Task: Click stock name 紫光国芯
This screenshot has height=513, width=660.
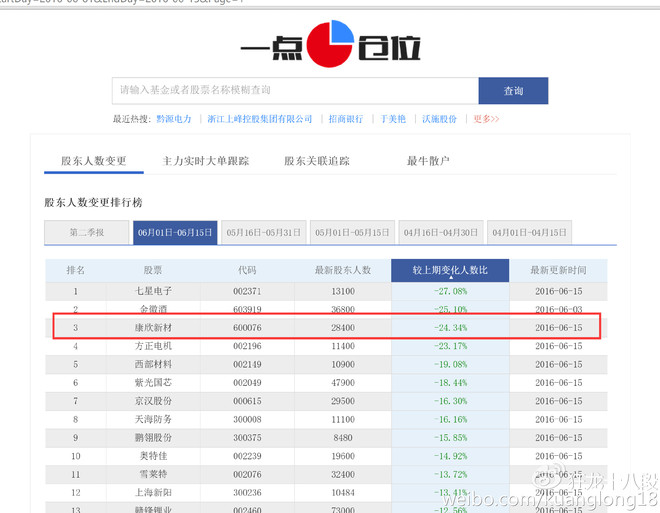Action: 153,383
